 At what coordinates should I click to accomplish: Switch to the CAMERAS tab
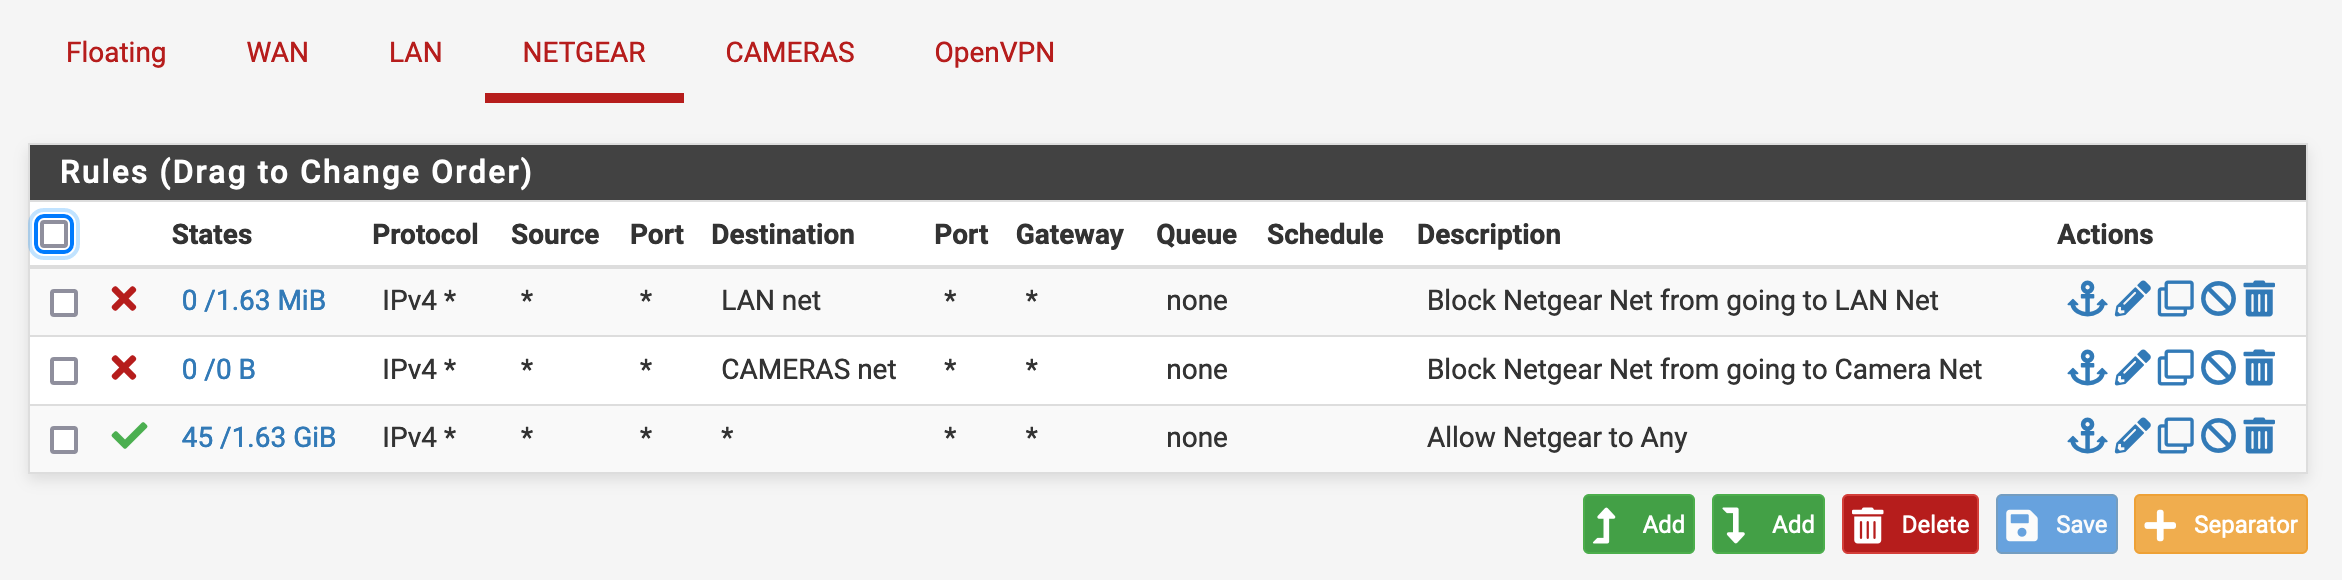[x=789, y=52]
